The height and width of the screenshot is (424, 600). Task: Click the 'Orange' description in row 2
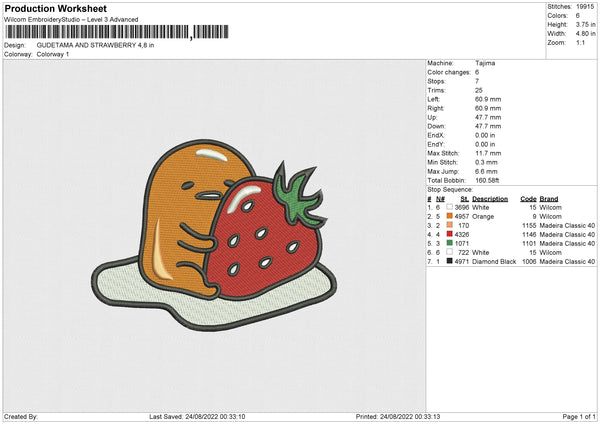tap(483, 217)
